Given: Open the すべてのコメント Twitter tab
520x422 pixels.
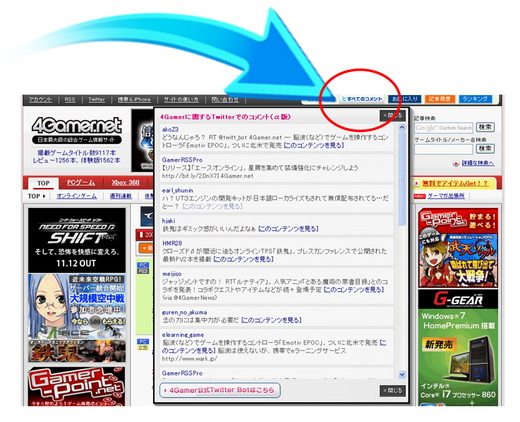Looking at the screenshot, I should click(x=362, y=99).
